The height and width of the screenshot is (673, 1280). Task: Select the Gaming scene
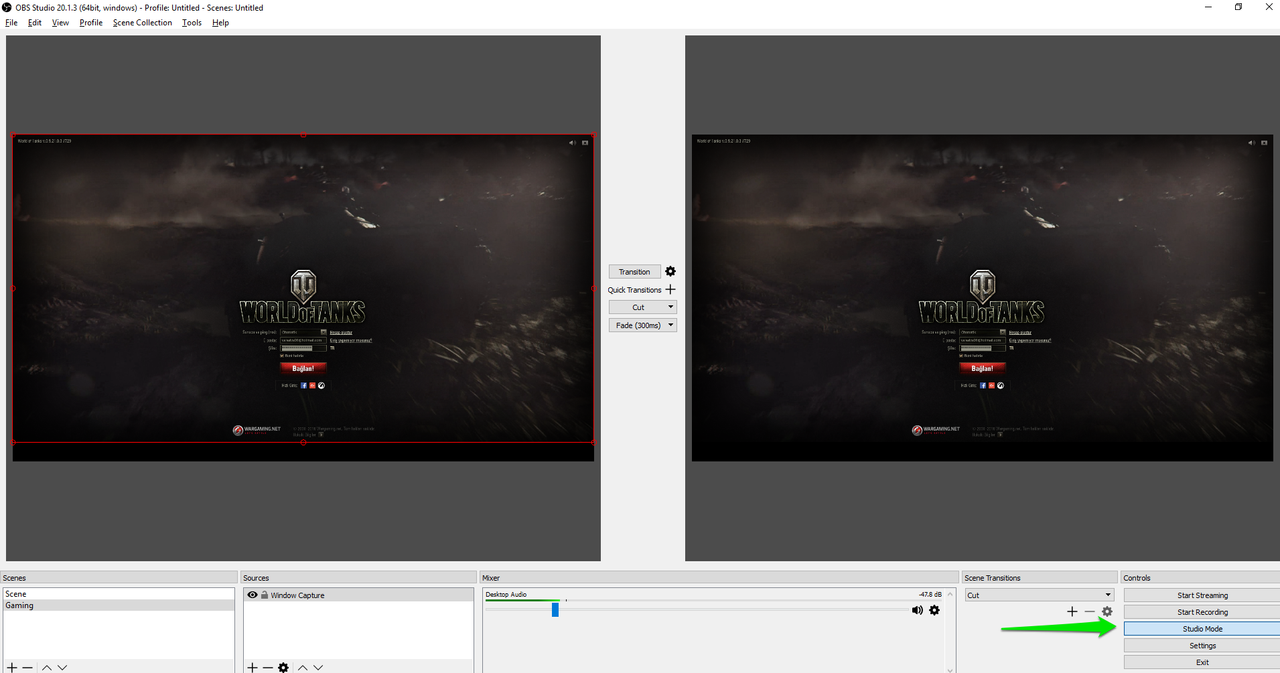tap(118, 605)
